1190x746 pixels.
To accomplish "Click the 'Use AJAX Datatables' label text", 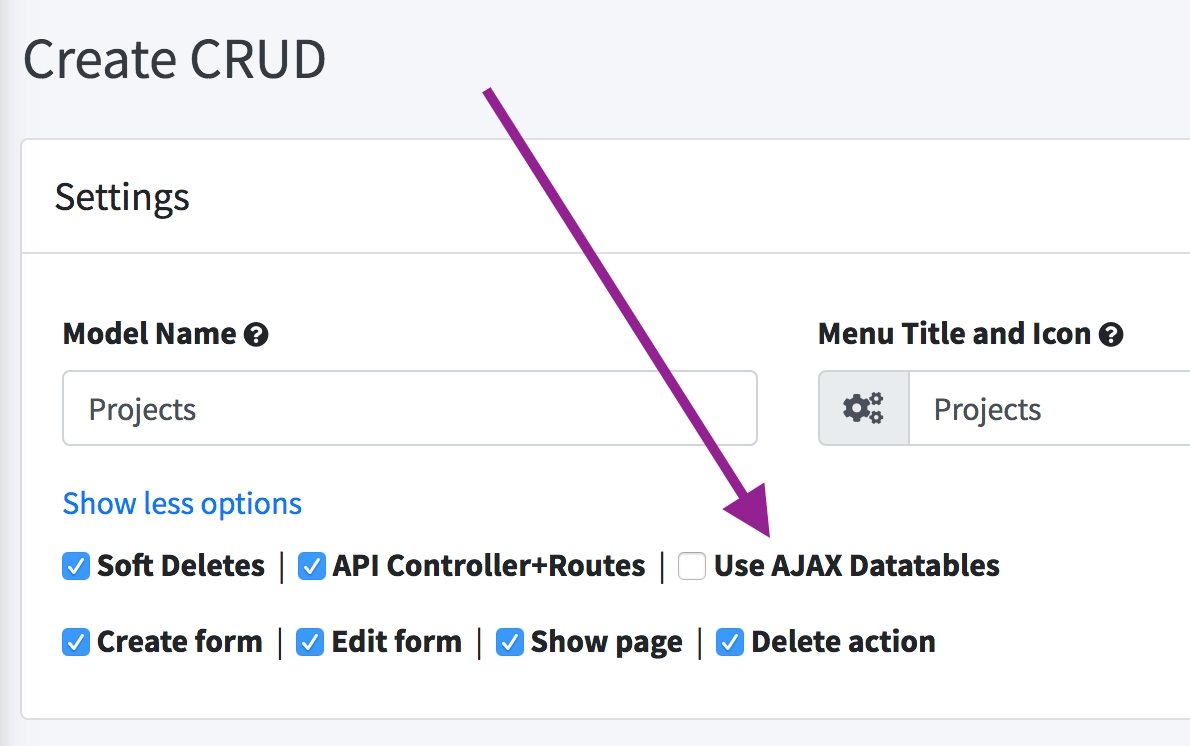I will pos(857,566).
